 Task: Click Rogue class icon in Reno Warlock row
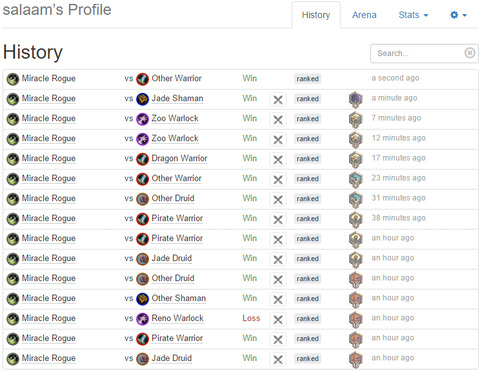[13, 319]
